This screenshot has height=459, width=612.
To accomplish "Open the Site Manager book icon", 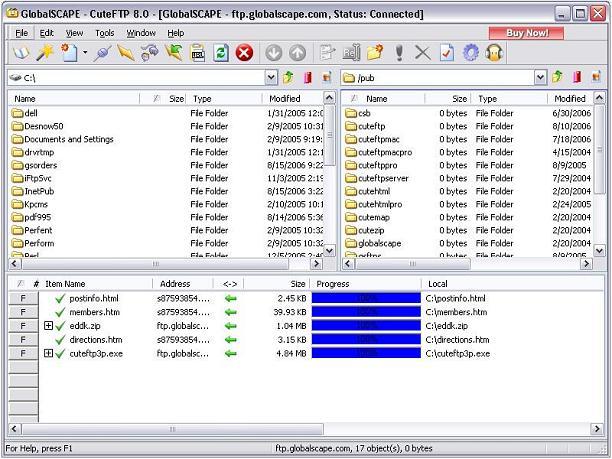I will point(21,53).
